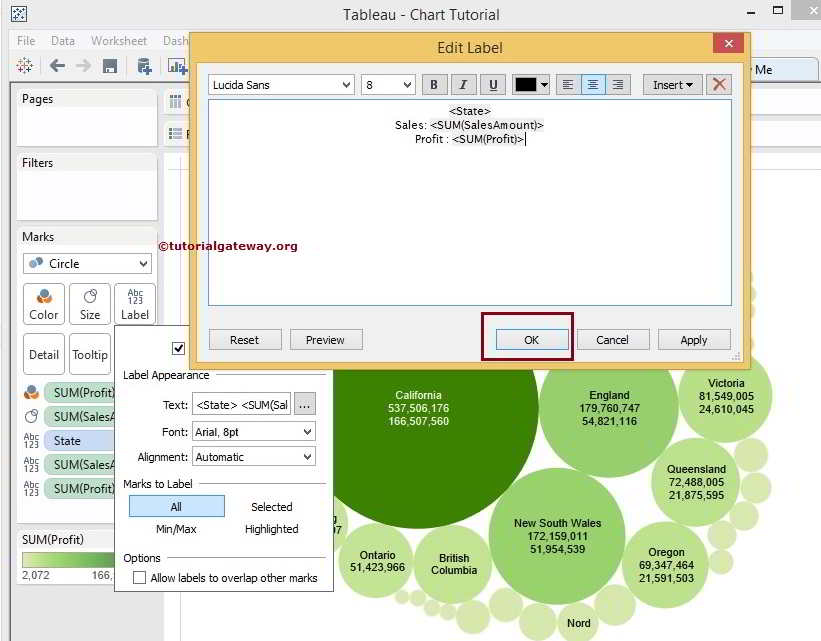This screenshot has width=821, height=641.
Task: Click the new worksheet chart icon
Action: [176, 67]
